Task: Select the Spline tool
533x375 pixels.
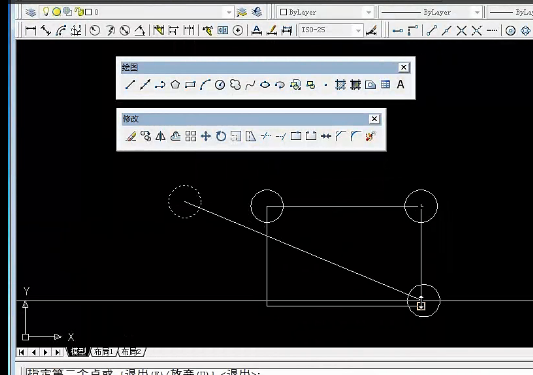Action: [x=250, y=85]
